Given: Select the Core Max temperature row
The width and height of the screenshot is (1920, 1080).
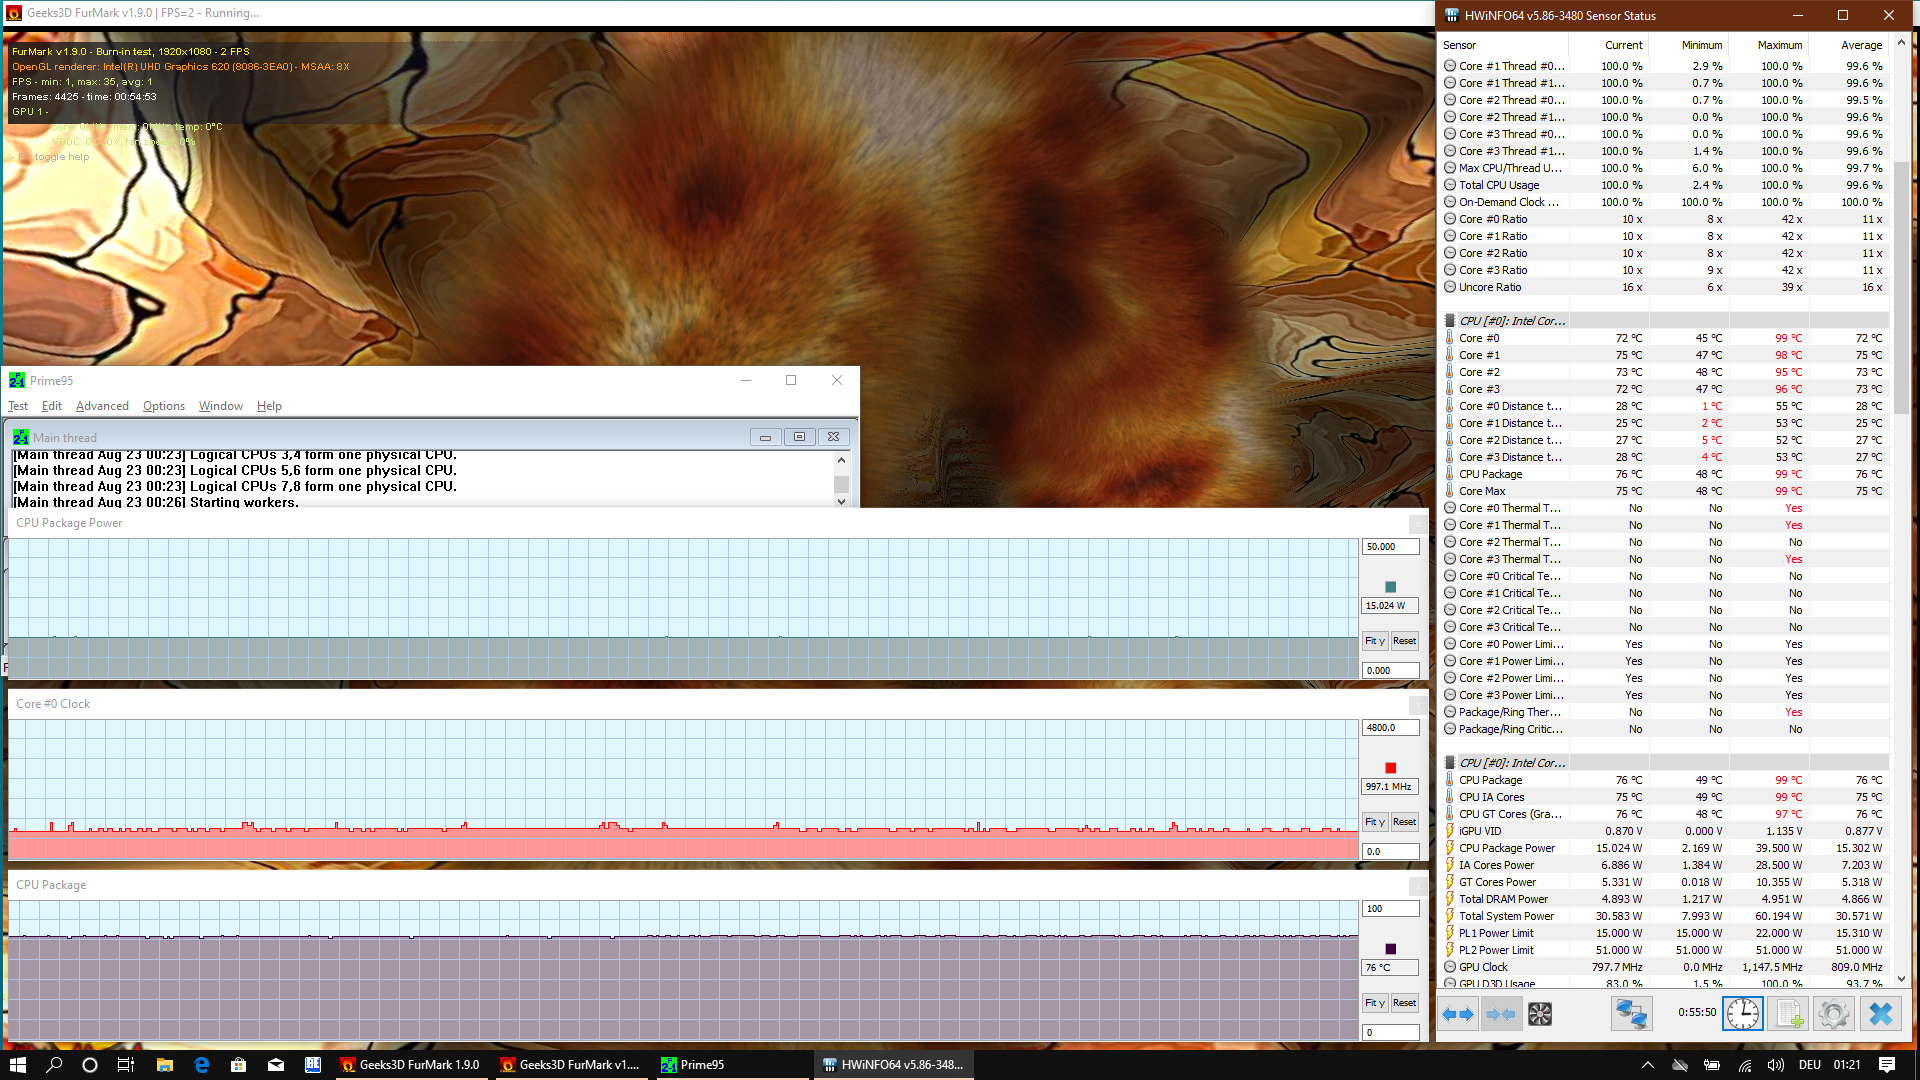Looking at the screenshot, I should click(1664, 491).
